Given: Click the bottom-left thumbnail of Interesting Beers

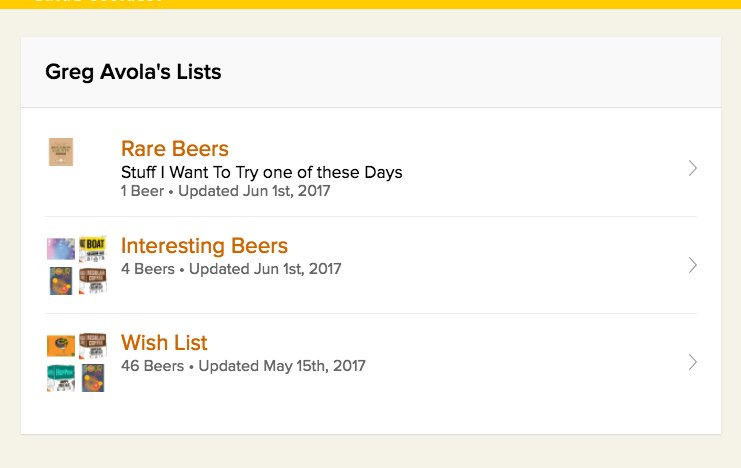Looking at the screenshot, I should click(x=61, y=281).
